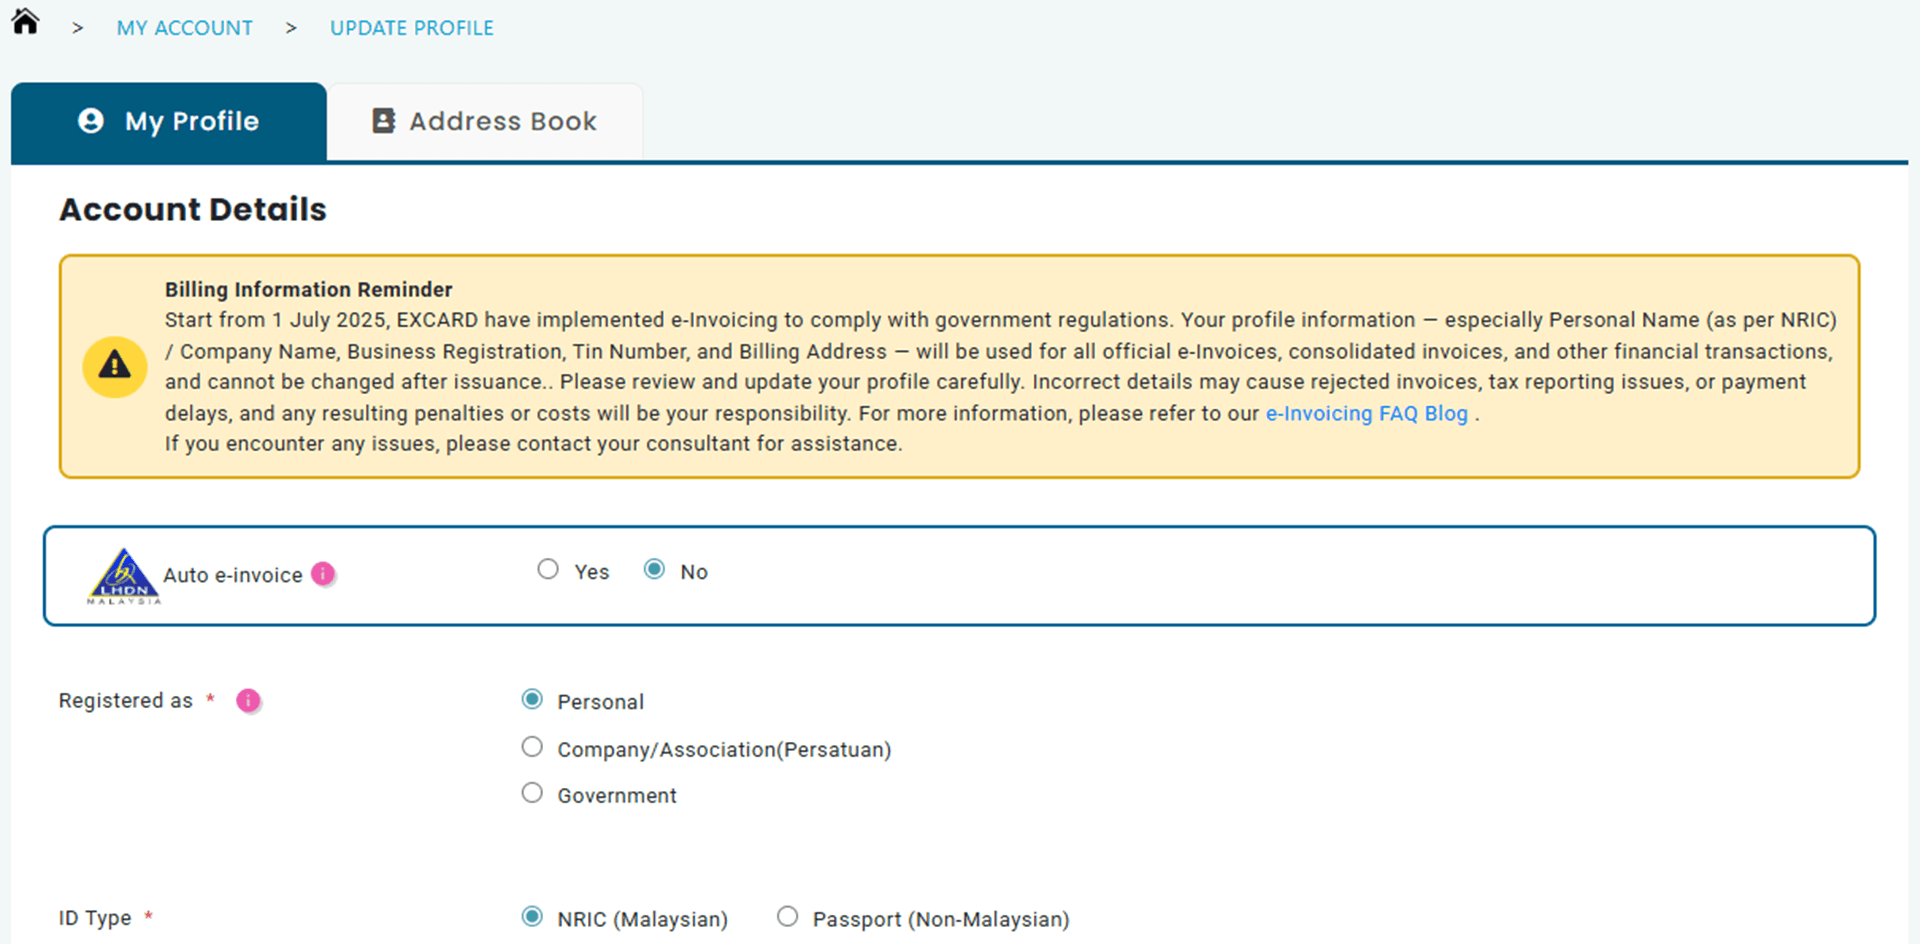Select Government registration type

pos(532,792)
